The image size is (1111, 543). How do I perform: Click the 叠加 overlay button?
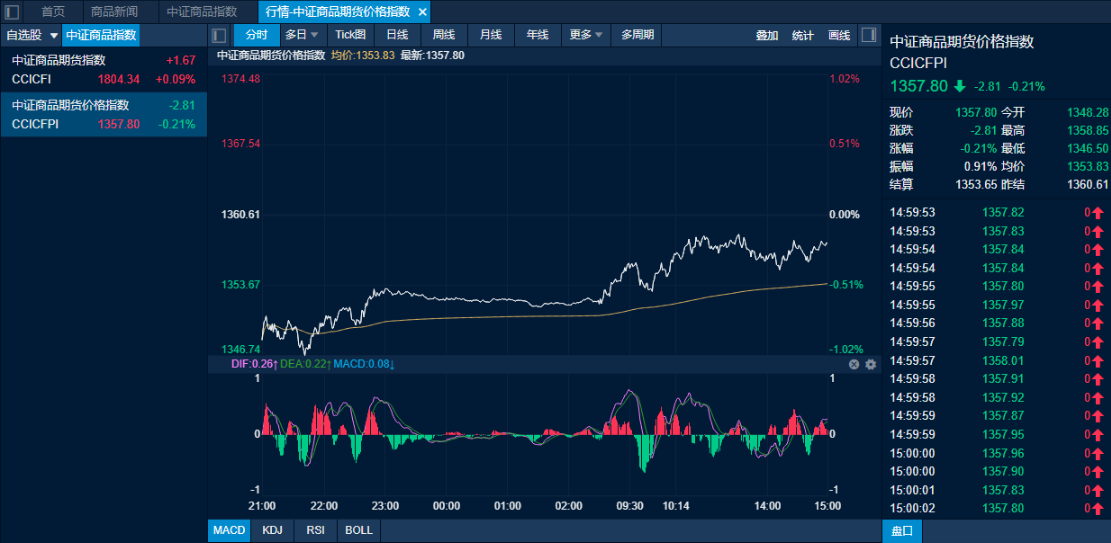pos(766,35)
